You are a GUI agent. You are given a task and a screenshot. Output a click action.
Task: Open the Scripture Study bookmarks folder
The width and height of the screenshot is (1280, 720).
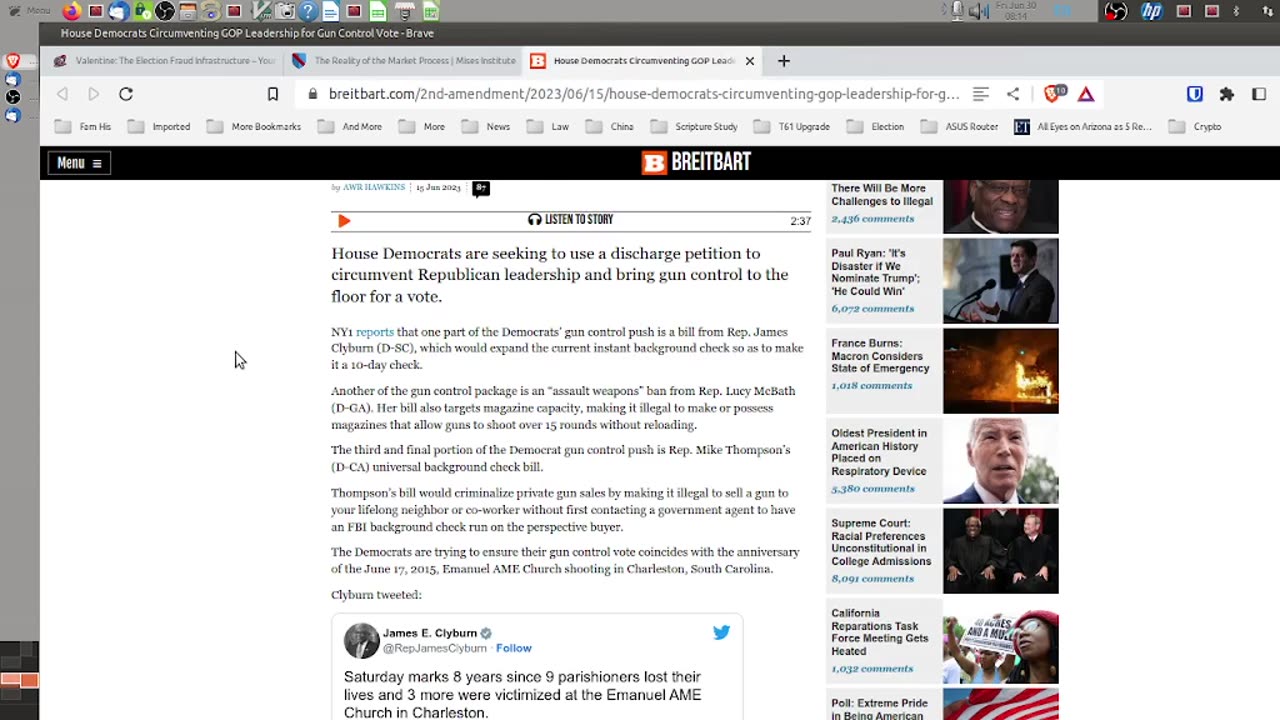pyautogui.click(x=694, y=127)
